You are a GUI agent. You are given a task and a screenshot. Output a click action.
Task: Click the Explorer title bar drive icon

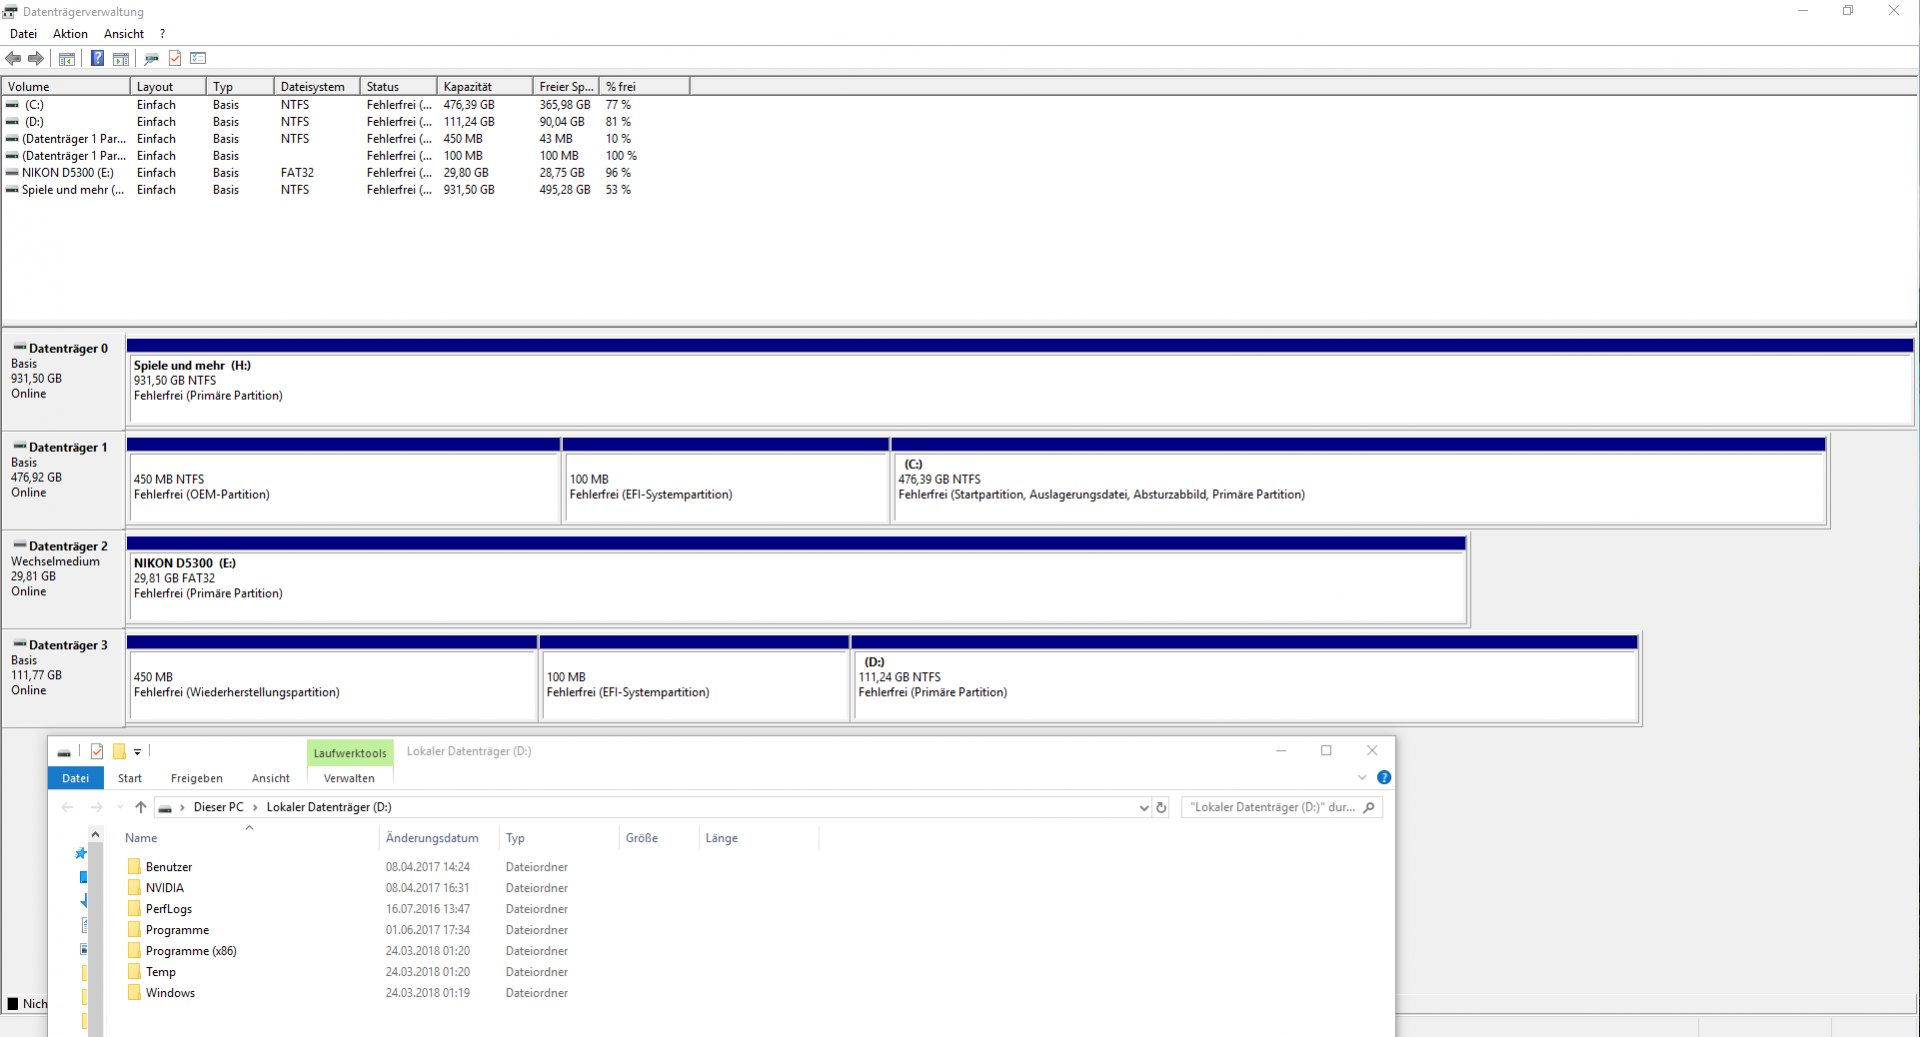(64, 752)
